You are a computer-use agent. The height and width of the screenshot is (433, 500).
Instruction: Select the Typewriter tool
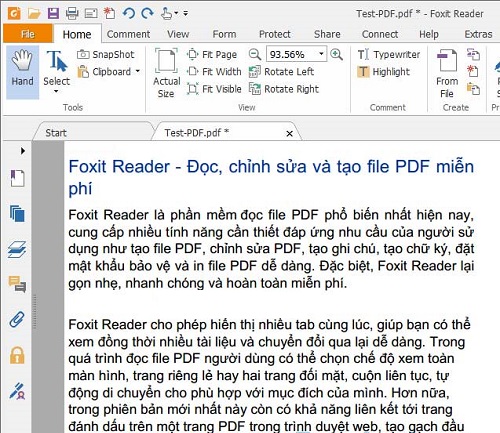(x=389, y=54)
